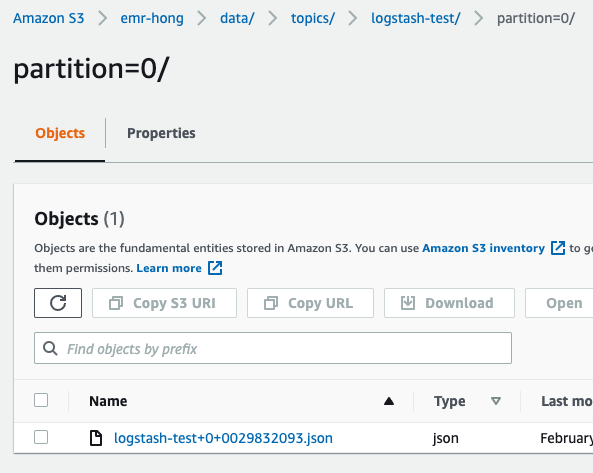This screenshot has height=473, width=593.
Task: Click the Last modified column header
Action: coord(567,401)
